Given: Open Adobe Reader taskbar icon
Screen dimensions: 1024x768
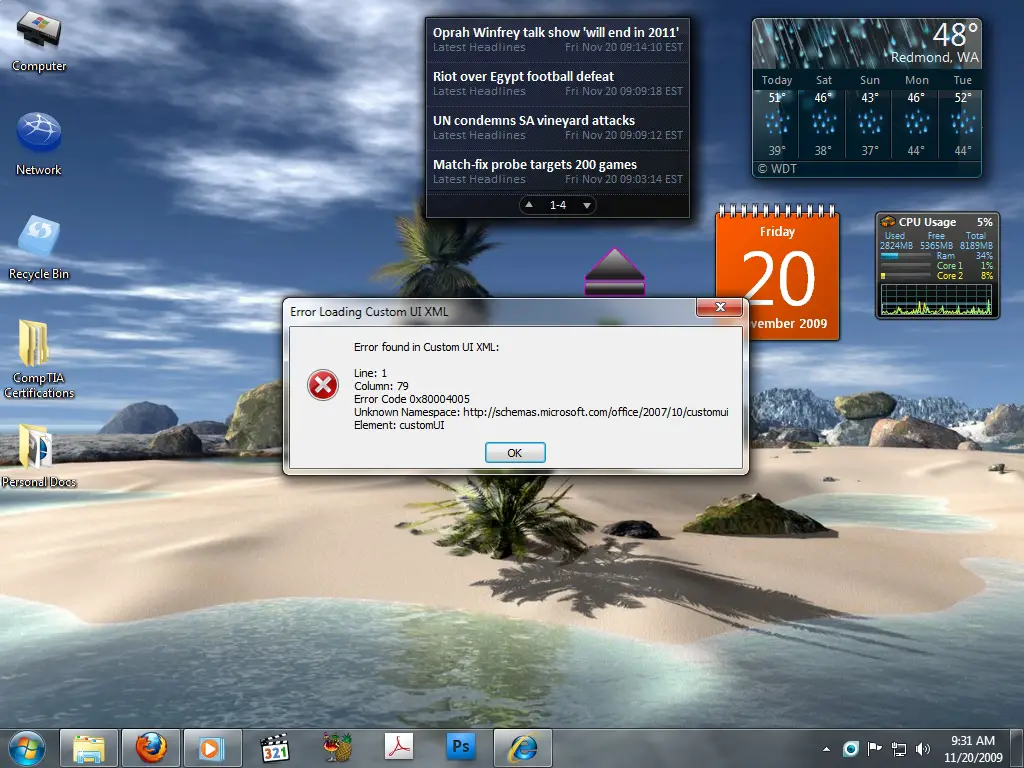Looking at the screenshot, I should [x=398, y=747].
